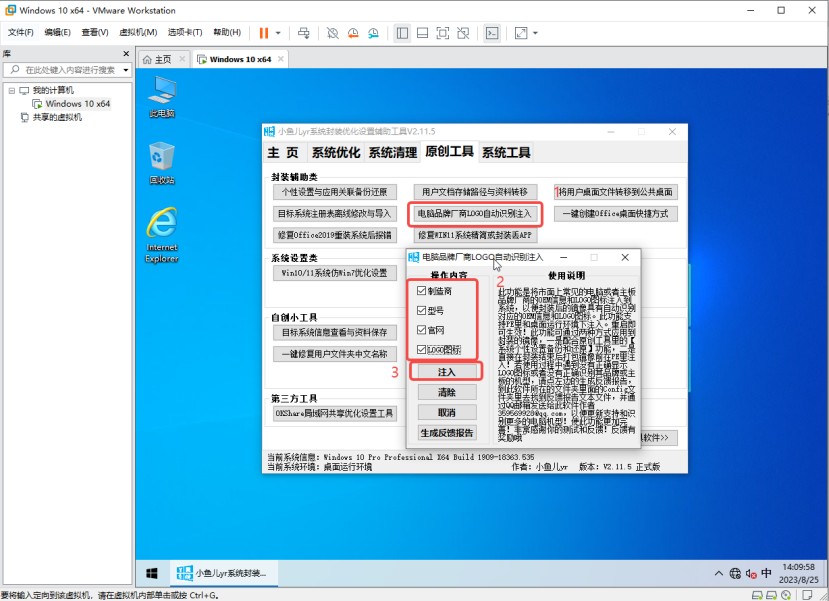Select 共享的虚拟机 in library tree

click(57, 117)
